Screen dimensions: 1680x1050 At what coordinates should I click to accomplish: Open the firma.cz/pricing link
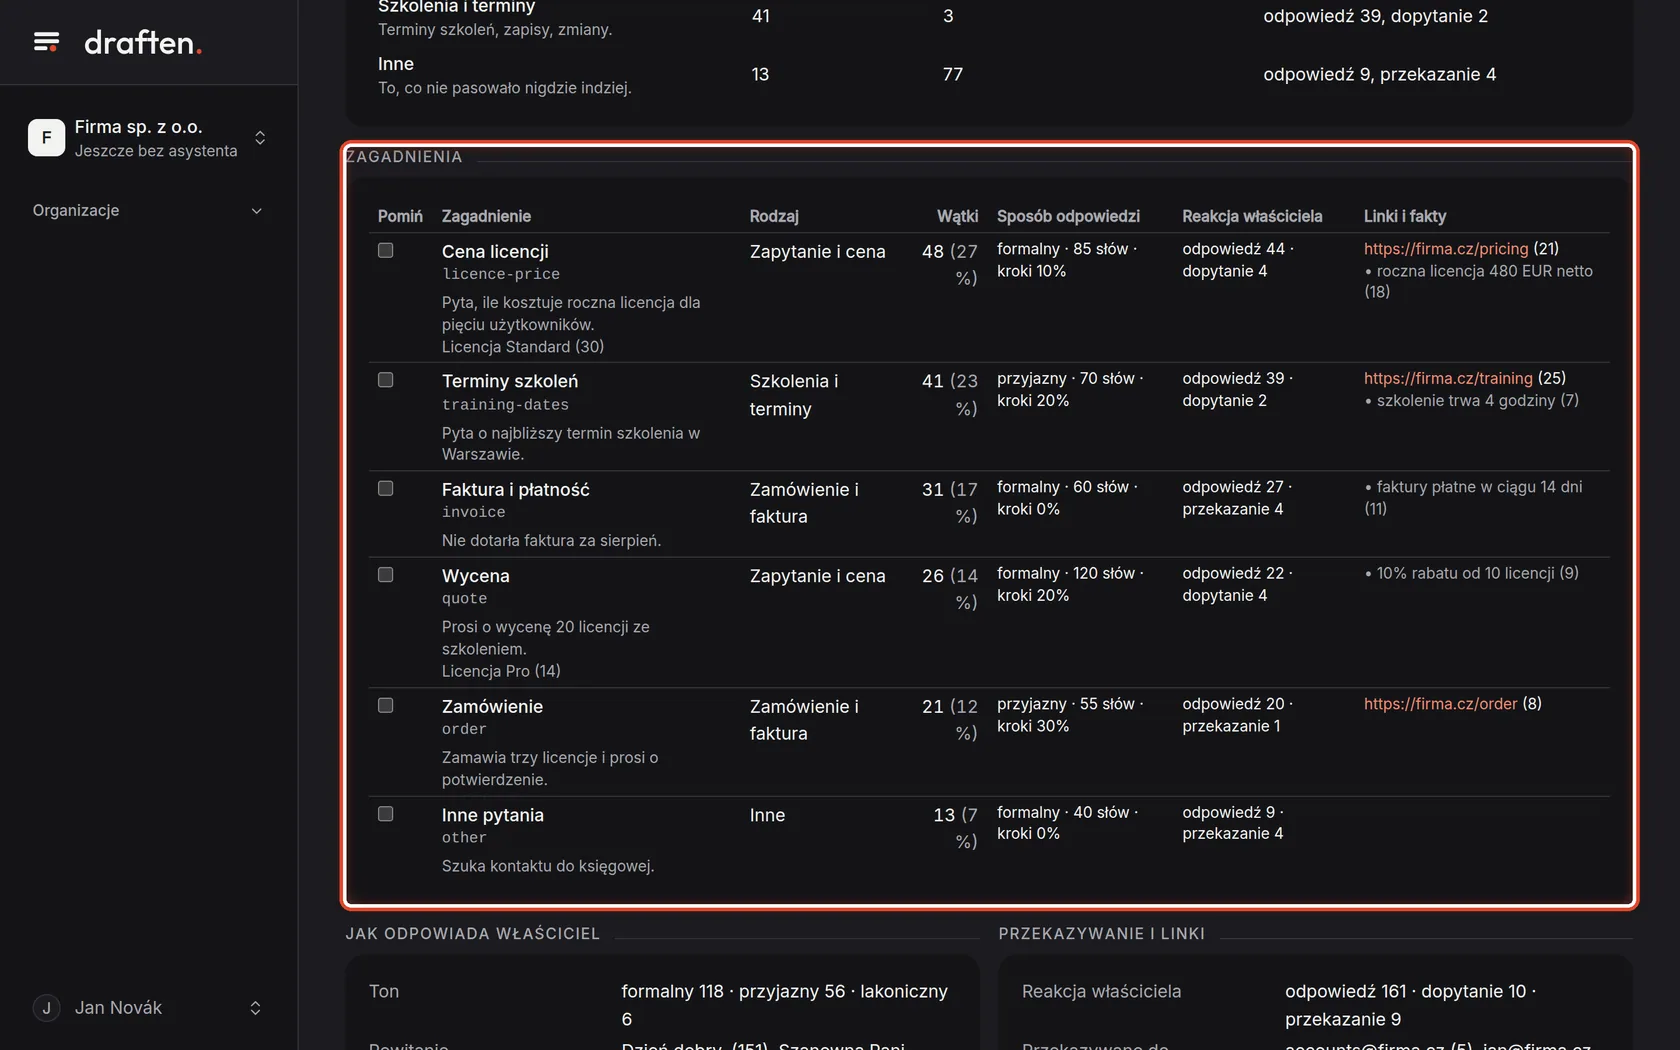[1446, 249]
